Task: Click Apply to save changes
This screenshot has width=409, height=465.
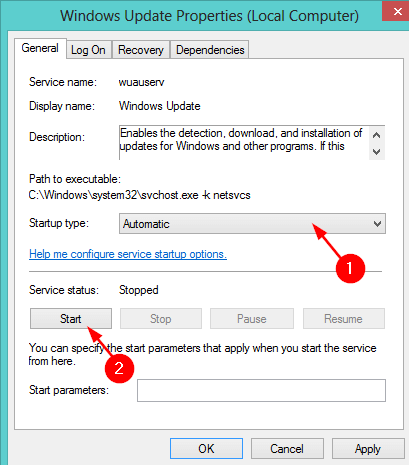Action: tap(368, 449)
